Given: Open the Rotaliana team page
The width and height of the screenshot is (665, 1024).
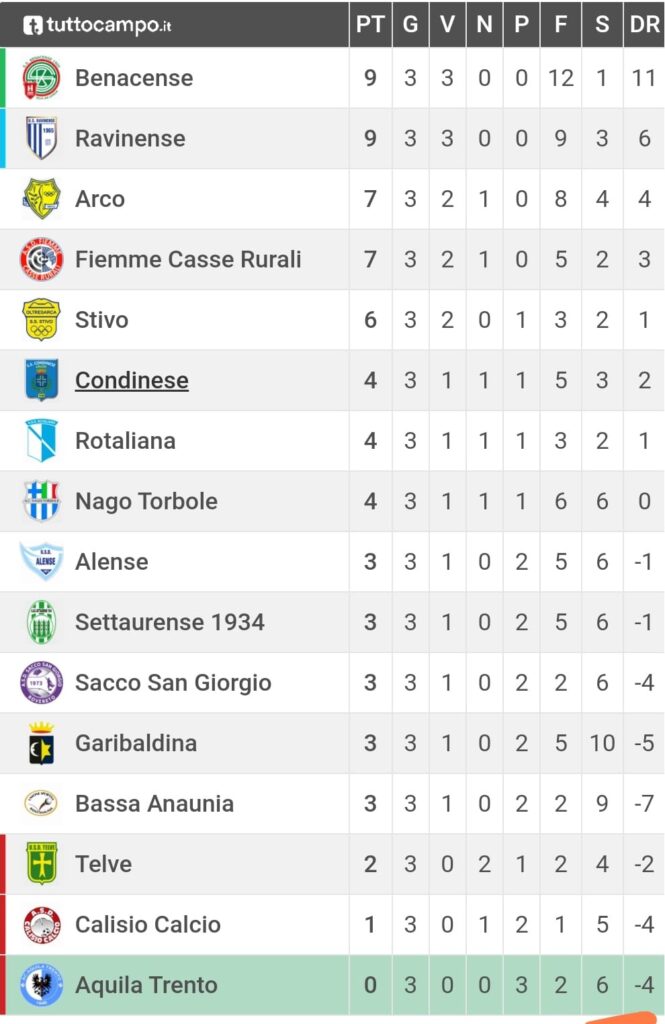Looking at the screenshot, I should pos(125,441).
